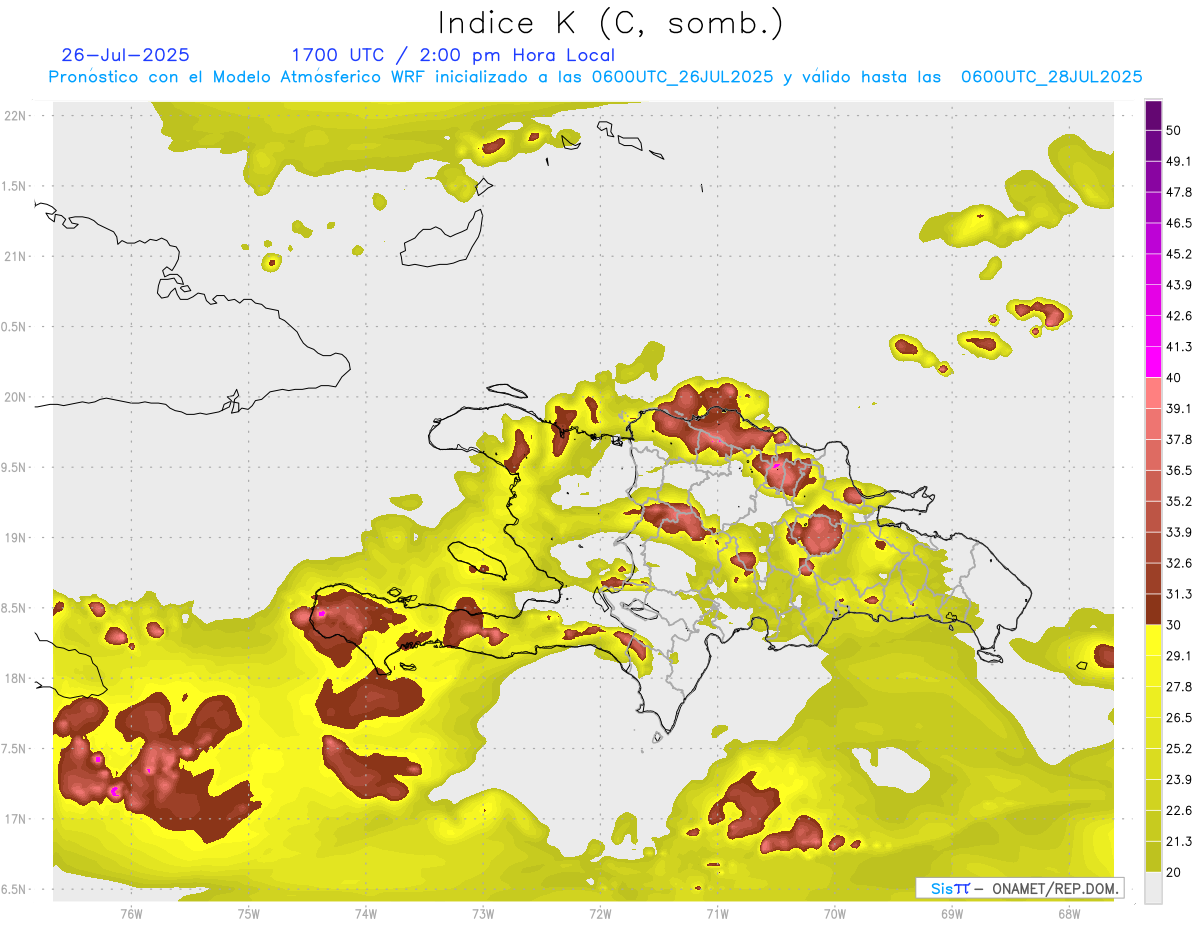Click the "33.9" color scale label
Viewport: 1200px width, 927px height.
[x=1179, y=532]
